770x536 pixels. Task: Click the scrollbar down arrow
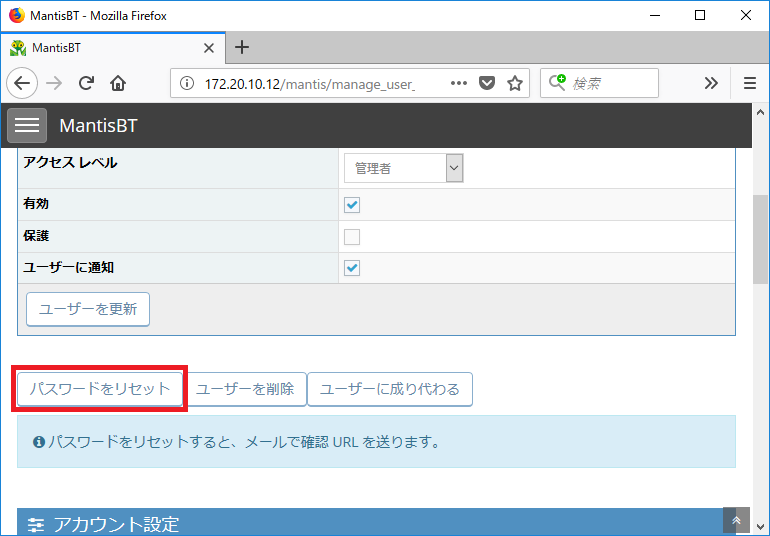(760, 527)
